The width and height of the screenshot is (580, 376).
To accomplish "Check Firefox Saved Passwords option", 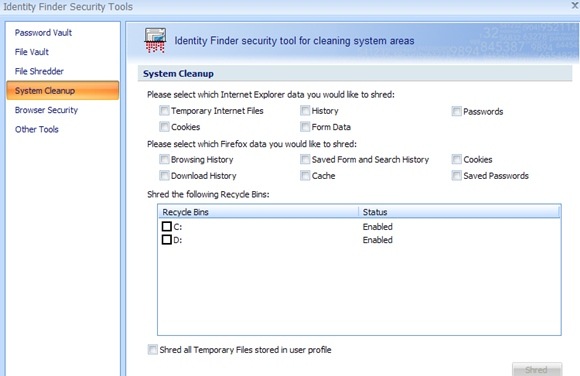I will click(456, 176).
